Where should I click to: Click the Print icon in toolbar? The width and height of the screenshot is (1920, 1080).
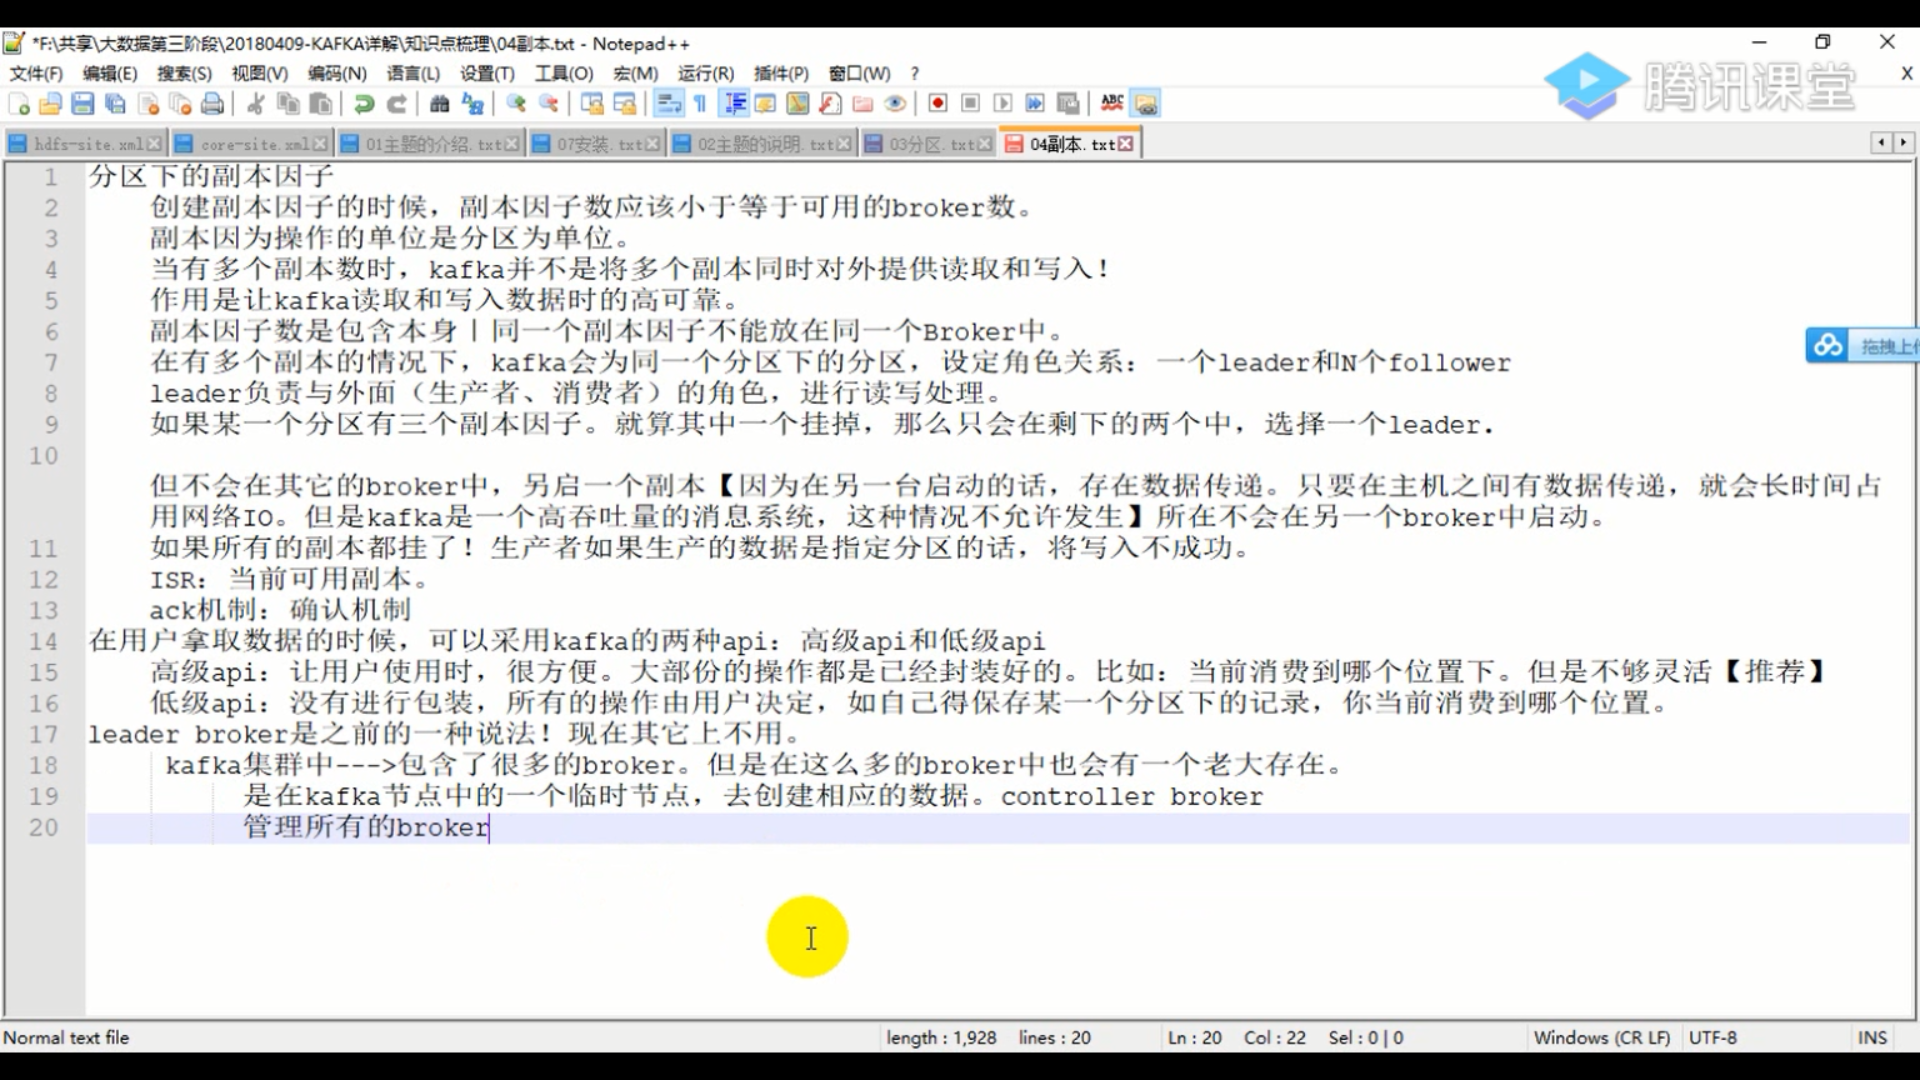click(x=212, y=103)
